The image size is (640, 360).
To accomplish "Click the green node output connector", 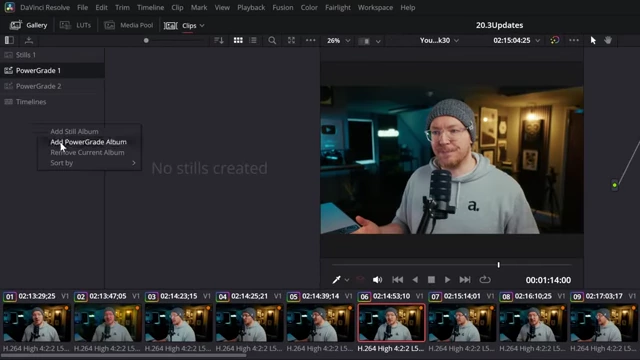I will click(614, 185).
